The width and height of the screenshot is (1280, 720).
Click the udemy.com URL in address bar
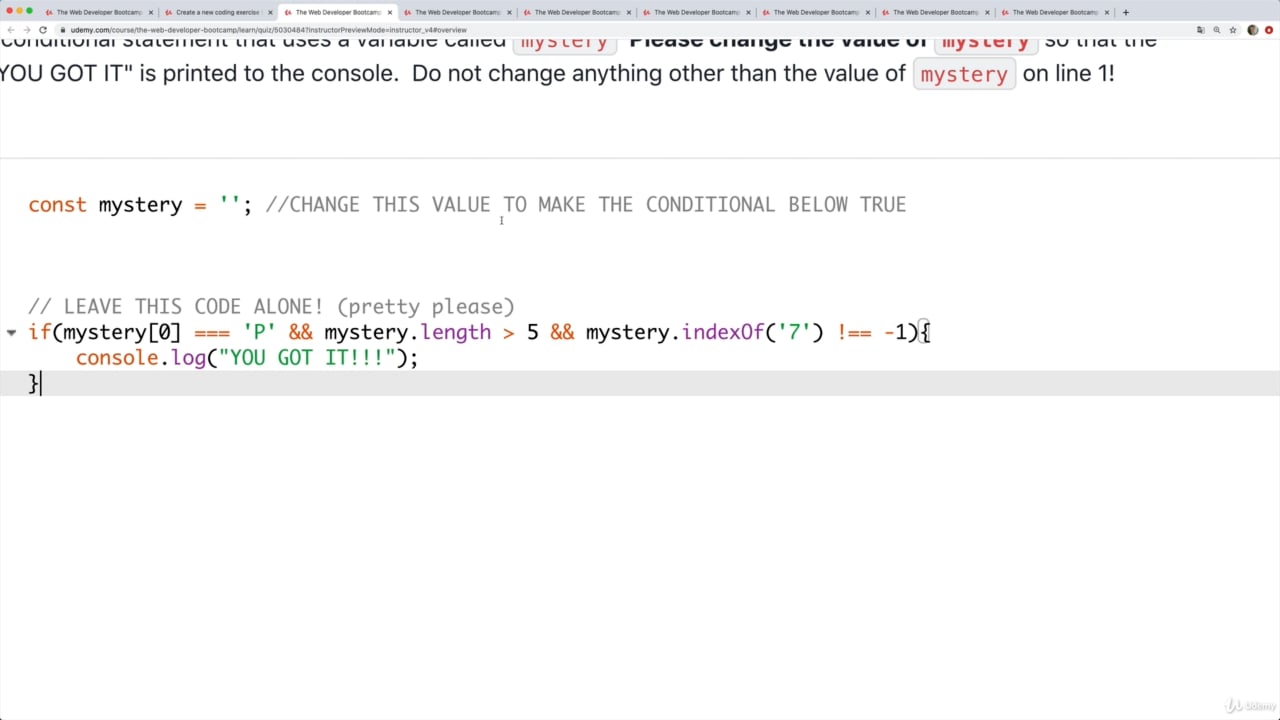[268, 30]
